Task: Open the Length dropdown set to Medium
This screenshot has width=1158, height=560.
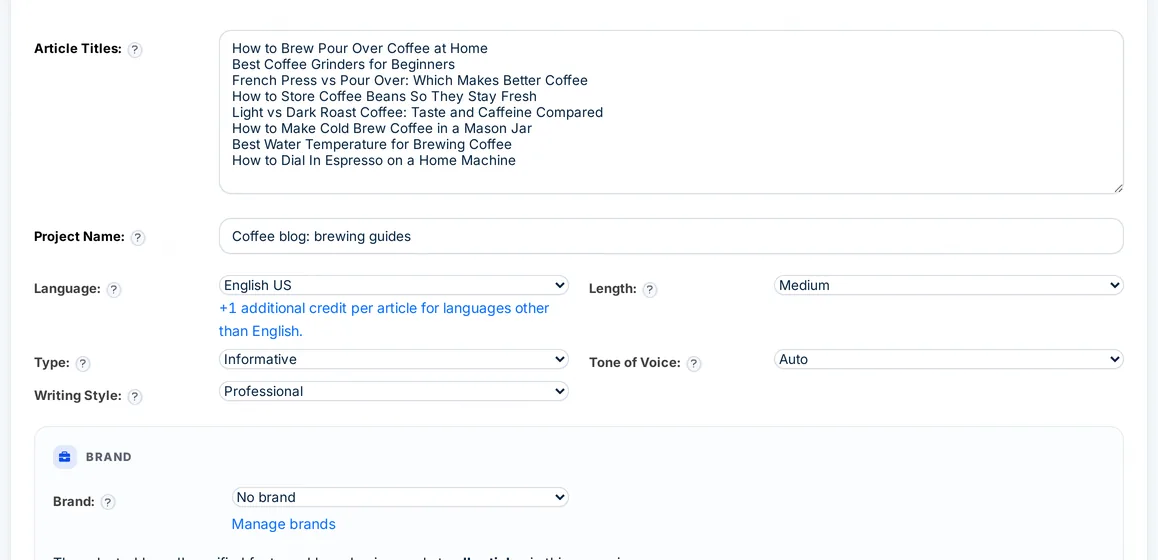Action: point(948,285)
